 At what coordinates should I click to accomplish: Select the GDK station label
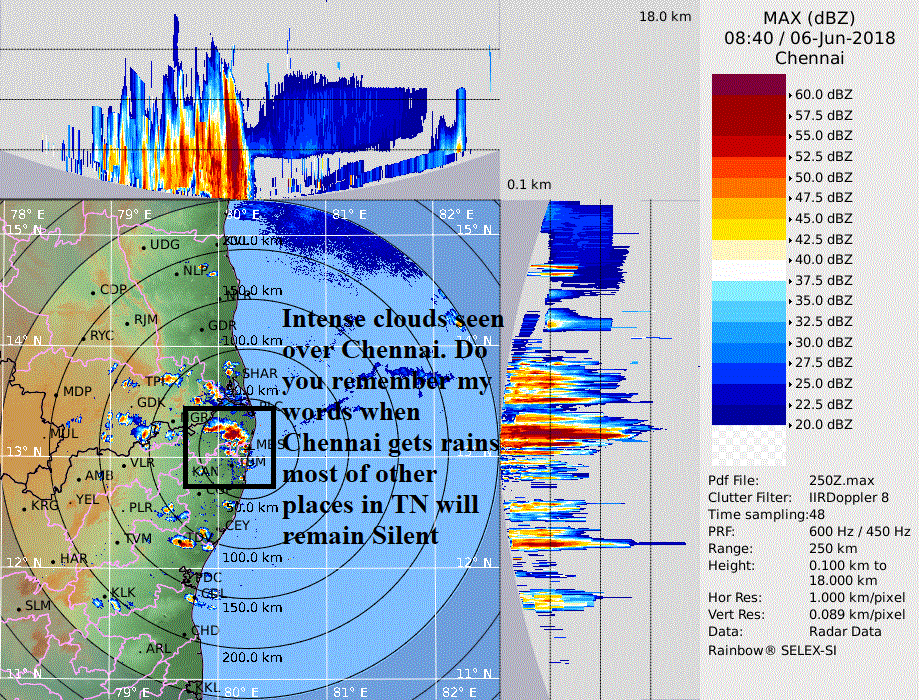pyautogui.click(x=151, y=403)
